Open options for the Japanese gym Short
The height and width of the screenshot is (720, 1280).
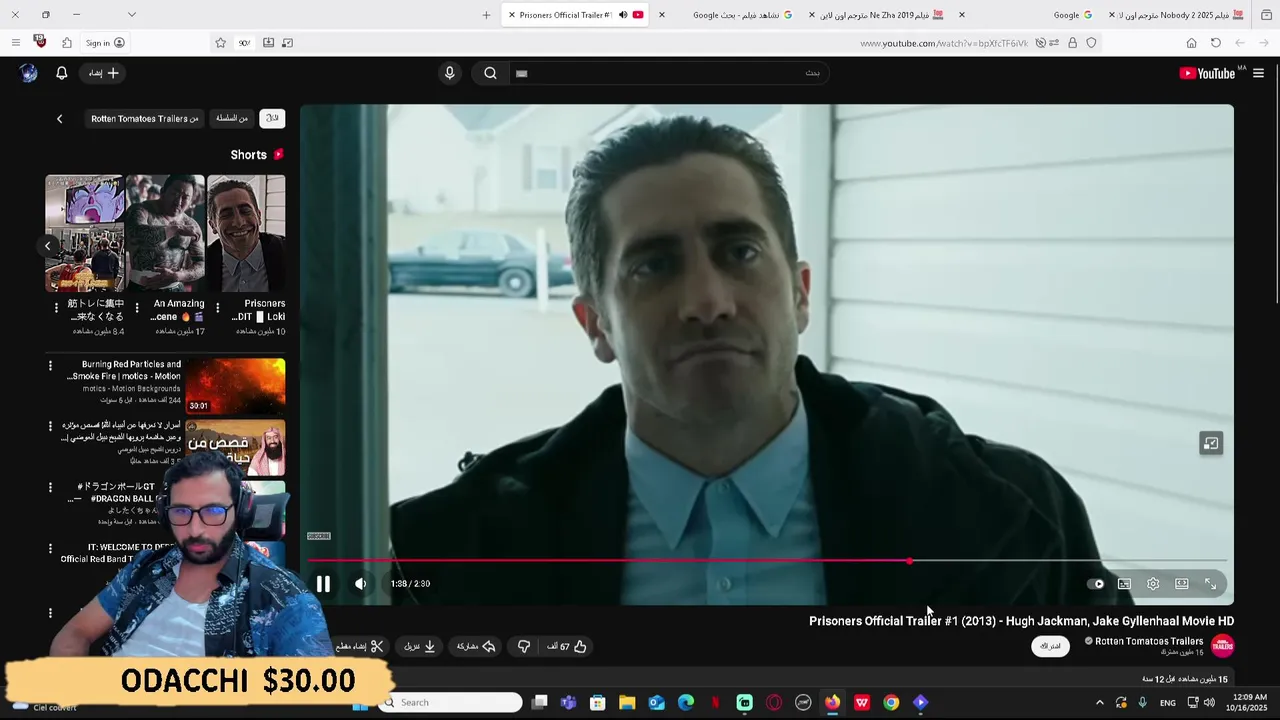[56, 308]
